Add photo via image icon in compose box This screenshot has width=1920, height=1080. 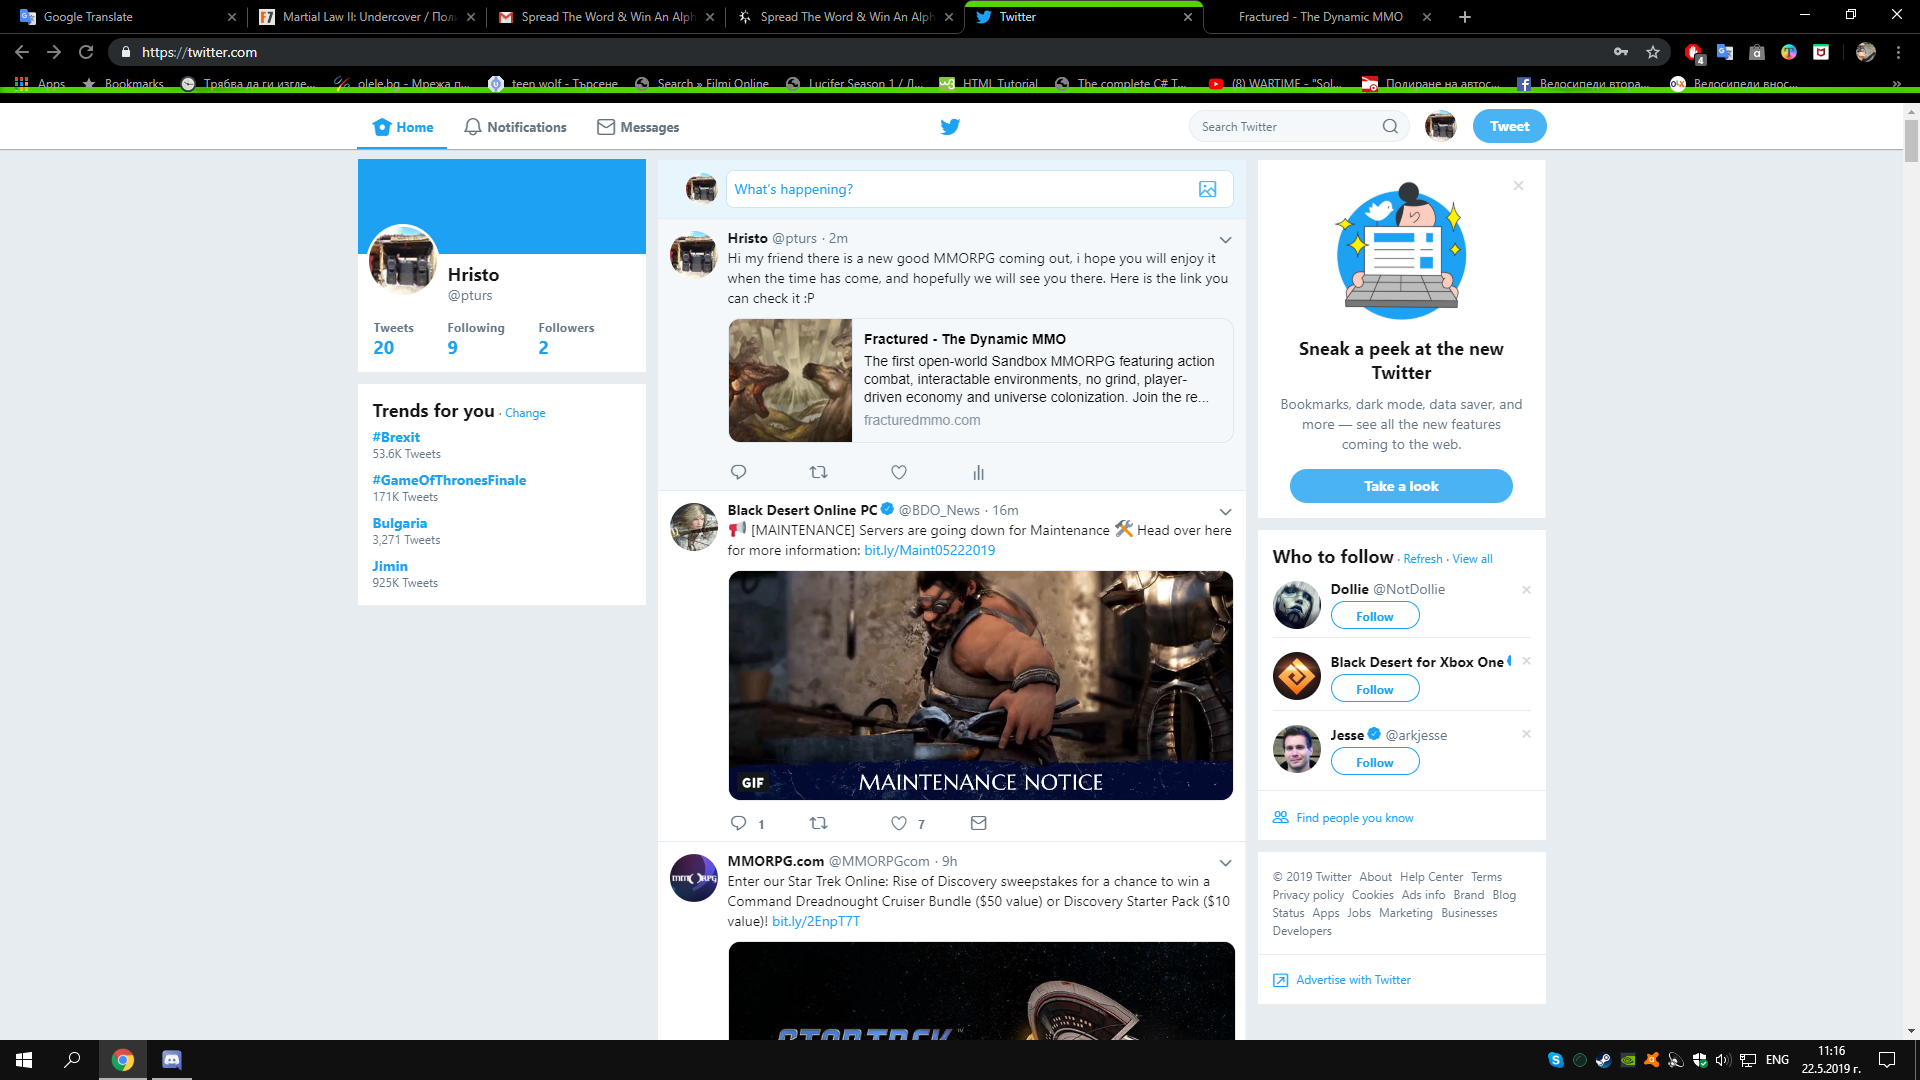pyautogui.click(x=1208, y=189)
